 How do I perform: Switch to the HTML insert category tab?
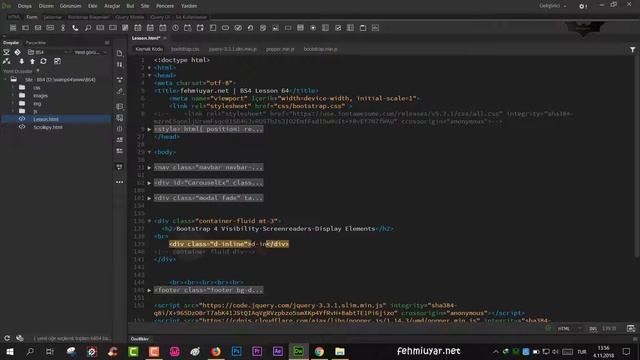(13, 17)
